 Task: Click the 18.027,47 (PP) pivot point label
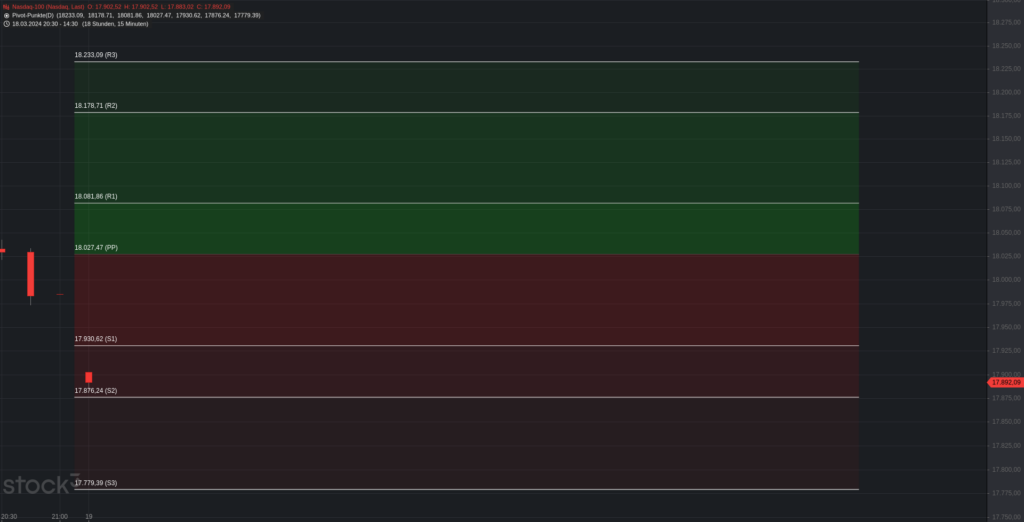coord(96,247)
